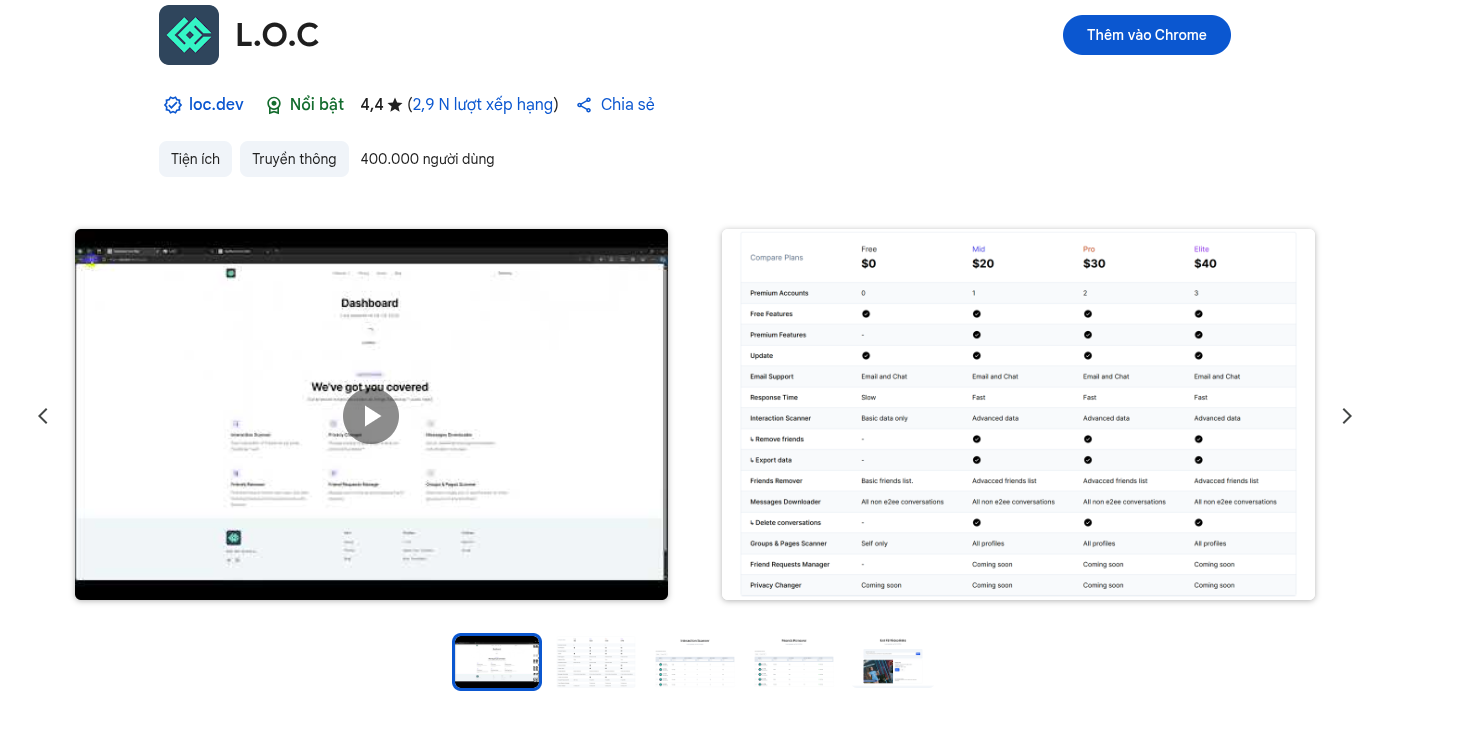Click the Slow response time value
Image resolution: width=1459 pixels, height=732 pixels.
(870, 397)
